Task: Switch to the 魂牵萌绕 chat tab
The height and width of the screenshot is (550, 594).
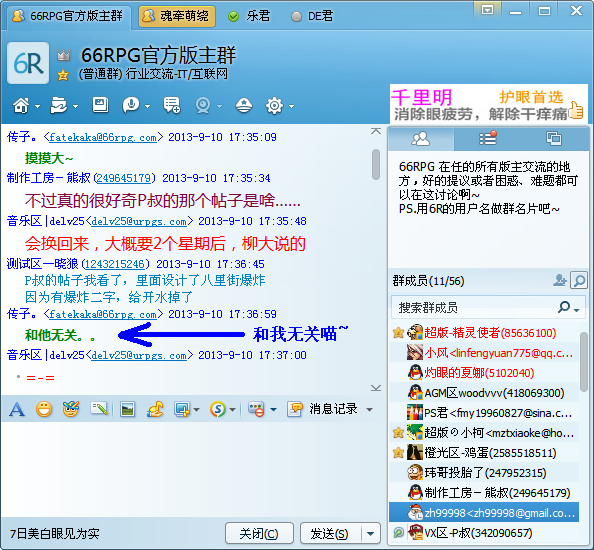Action: 177,16
